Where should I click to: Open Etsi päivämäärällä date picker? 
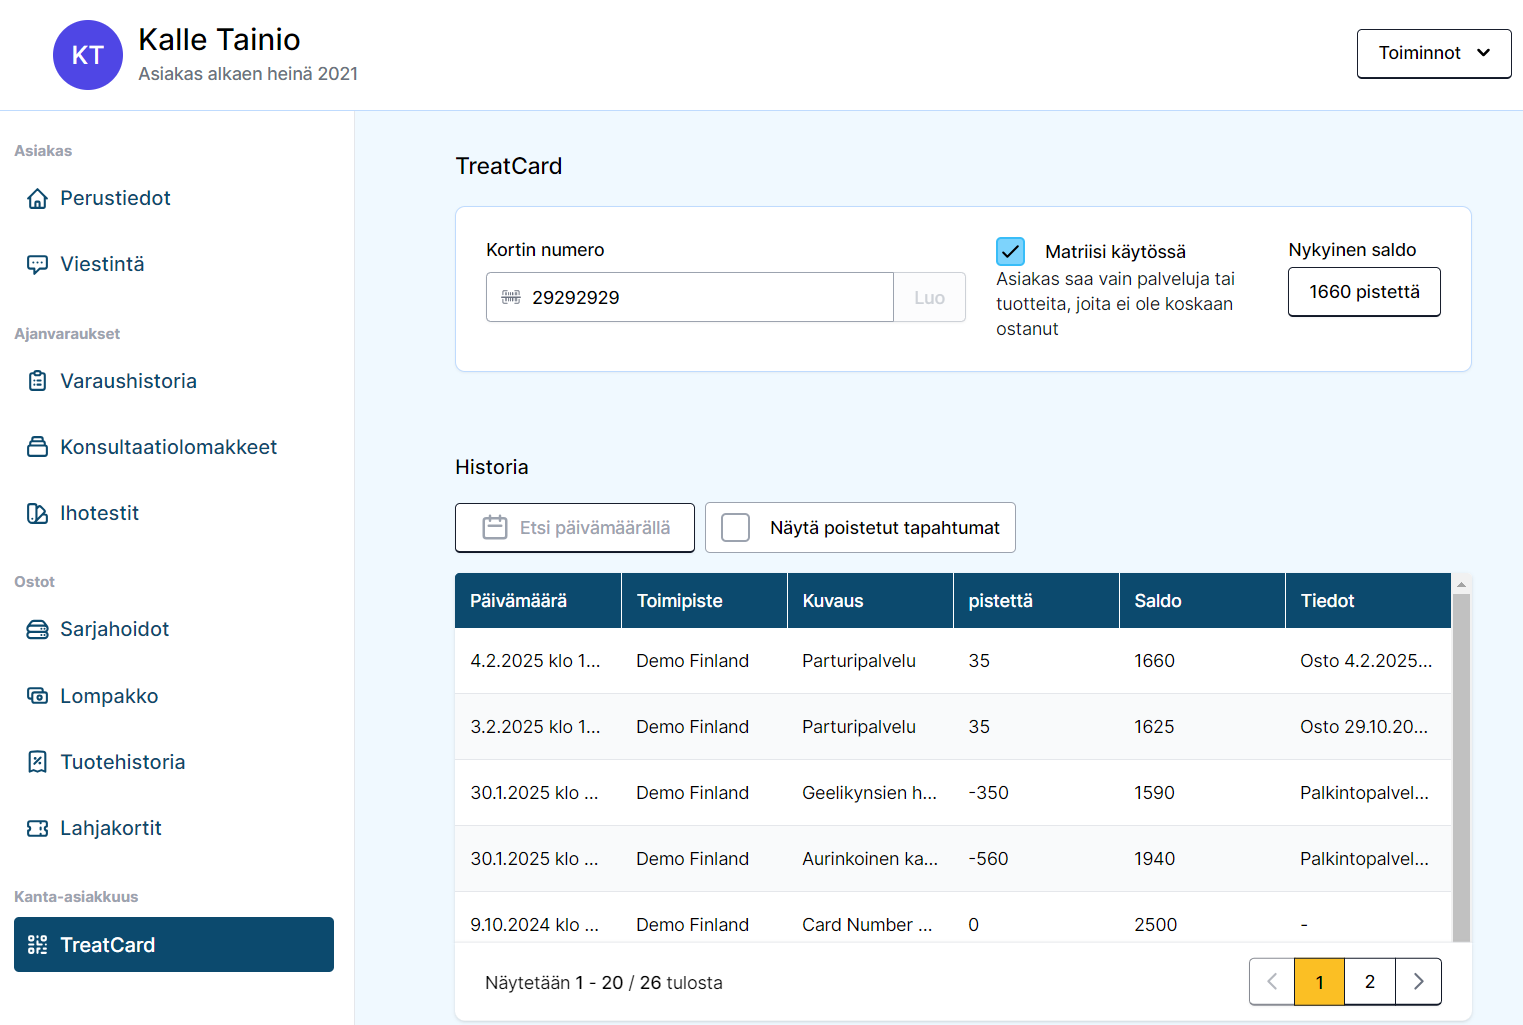pos(575,528)
